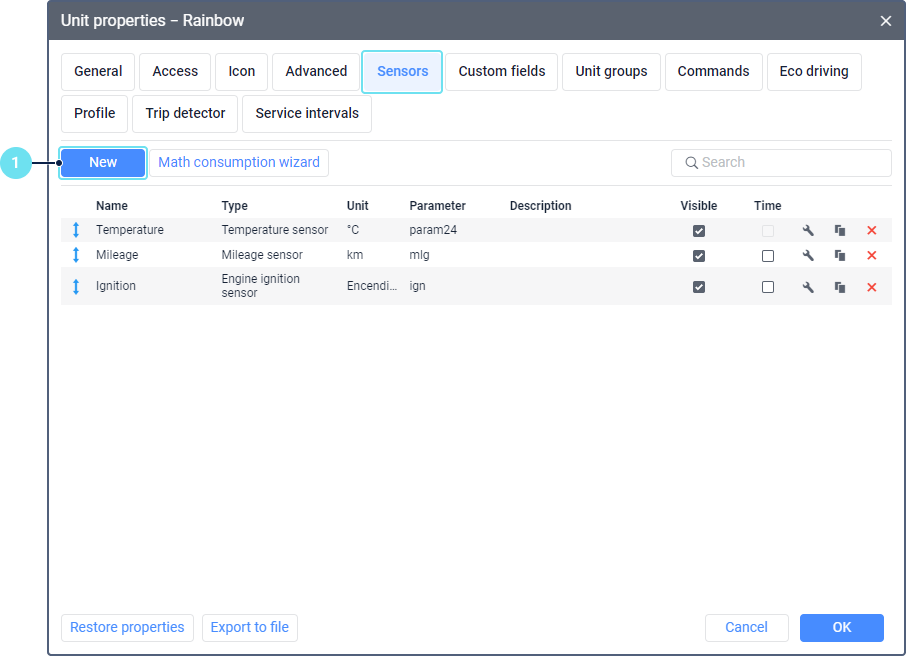
Task: Edit the Mileage sensor via wrench icon
Action: click(x=808, y=256)
